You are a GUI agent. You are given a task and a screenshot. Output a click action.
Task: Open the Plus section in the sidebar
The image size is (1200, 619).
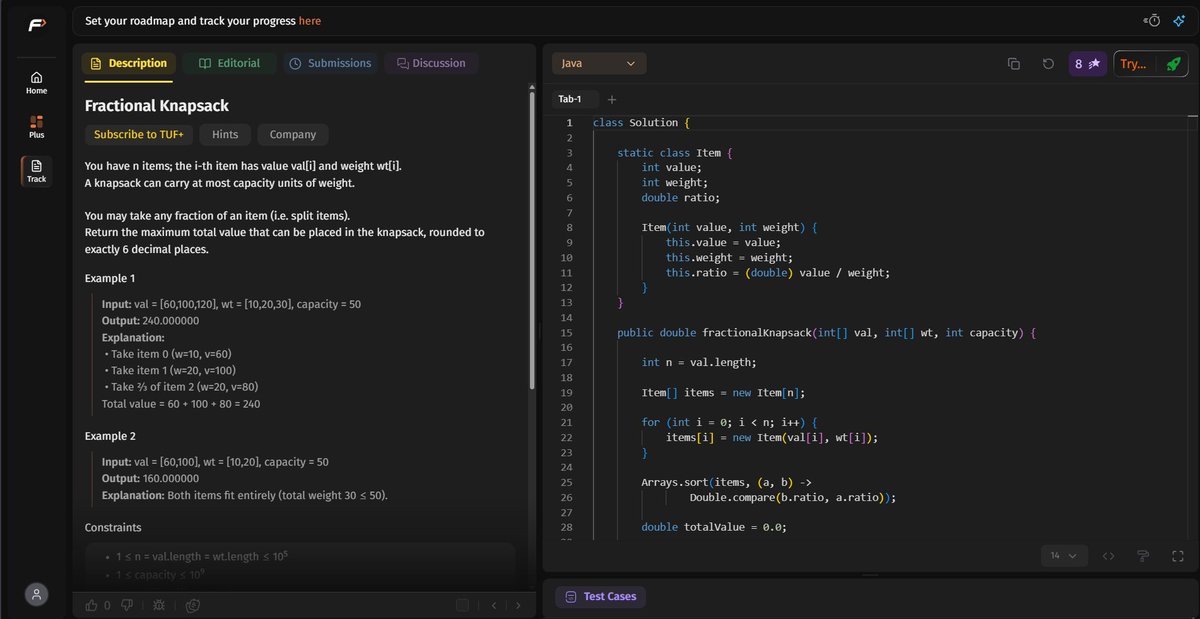click(x=36, y=127)
